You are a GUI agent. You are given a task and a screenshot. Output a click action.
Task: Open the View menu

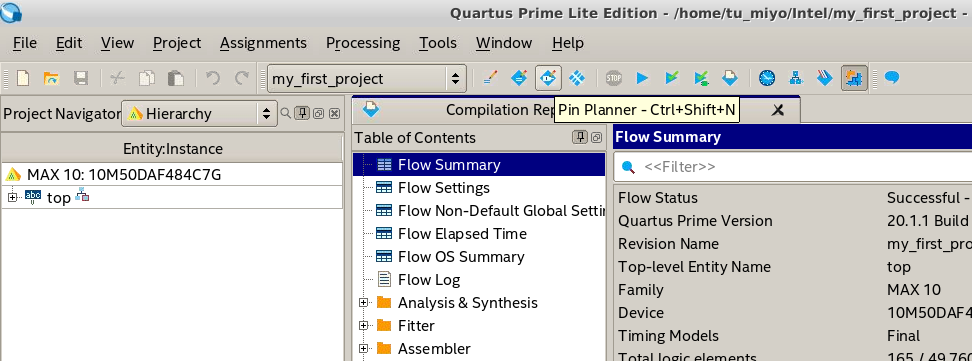click(117, 43)
